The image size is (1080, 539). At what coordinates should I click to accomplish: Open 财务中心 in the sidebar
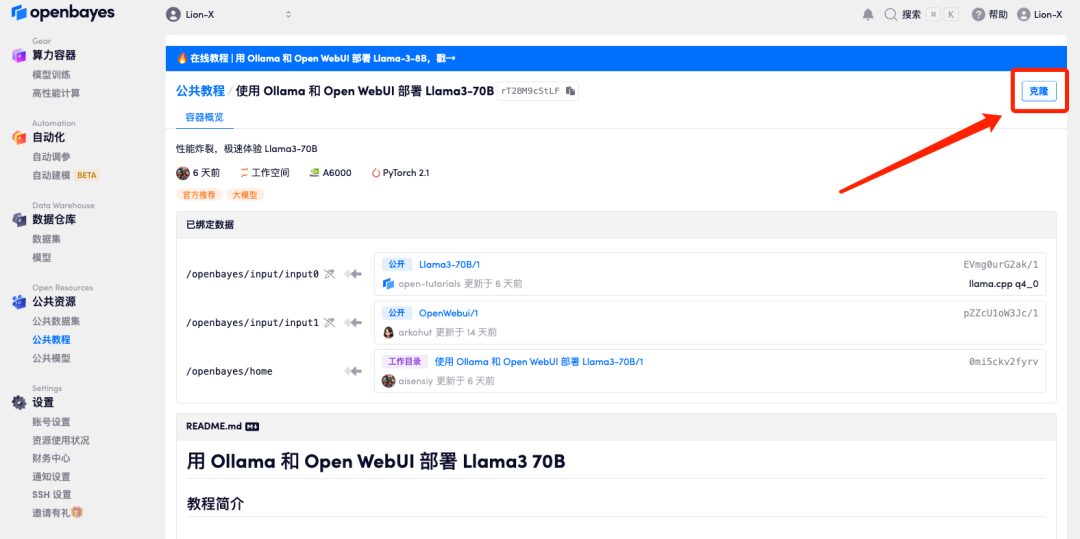(51, 458)
